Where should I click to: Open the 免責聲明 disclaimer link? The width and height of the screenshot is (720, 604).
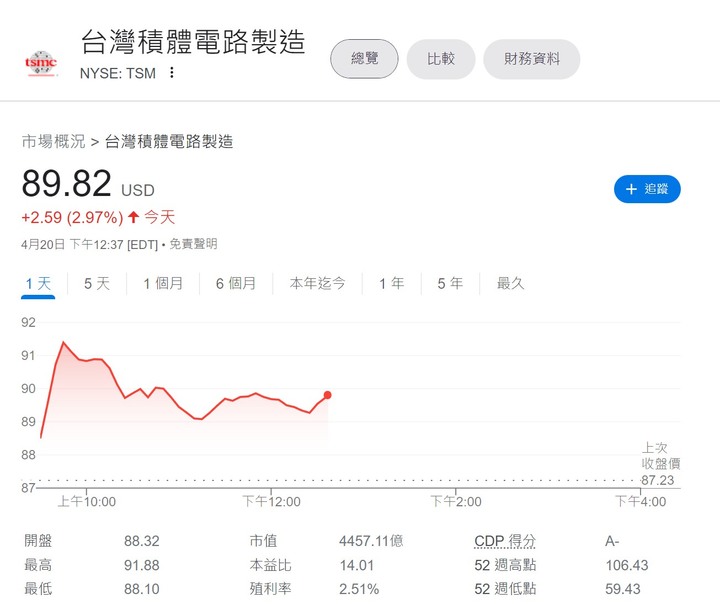193,244
